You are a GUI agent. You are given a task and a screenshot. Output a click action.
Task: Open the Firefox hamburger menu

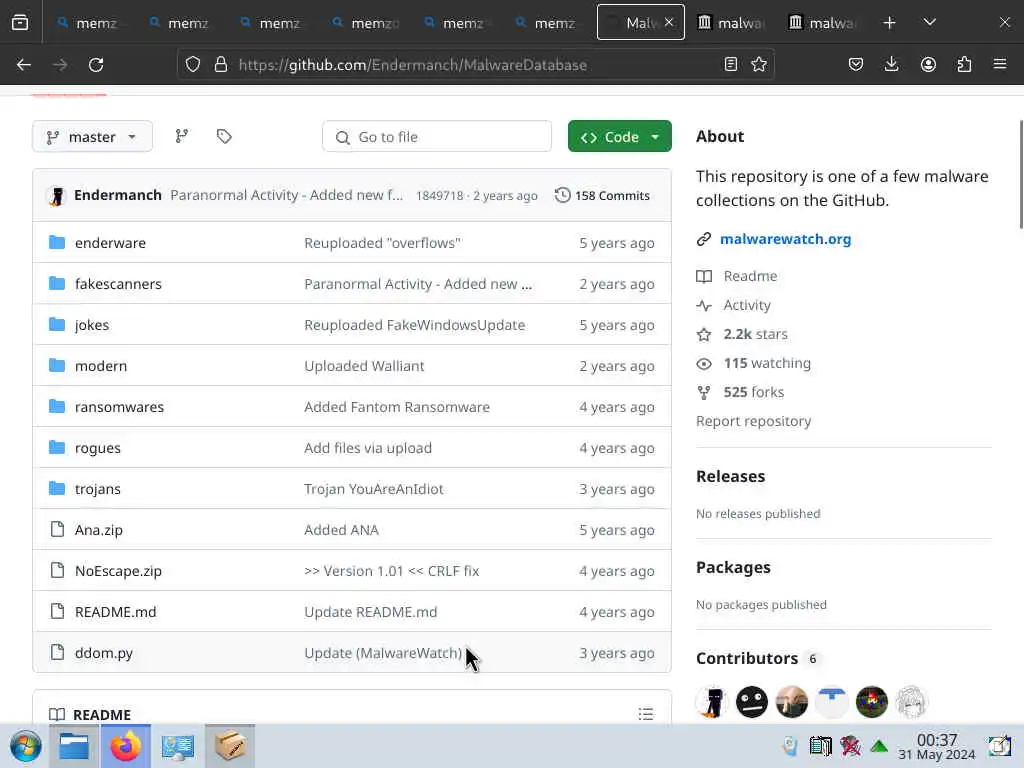[x=1000, y=65]
